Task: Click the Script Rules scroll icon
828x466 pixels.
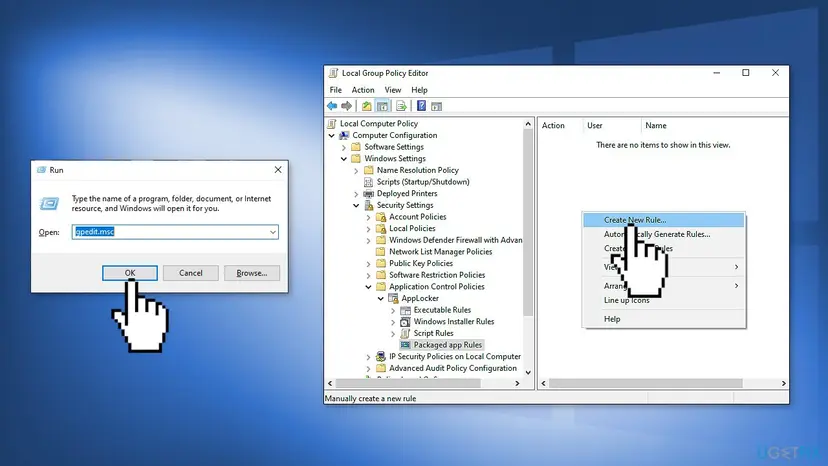Action: click(405, 333)
